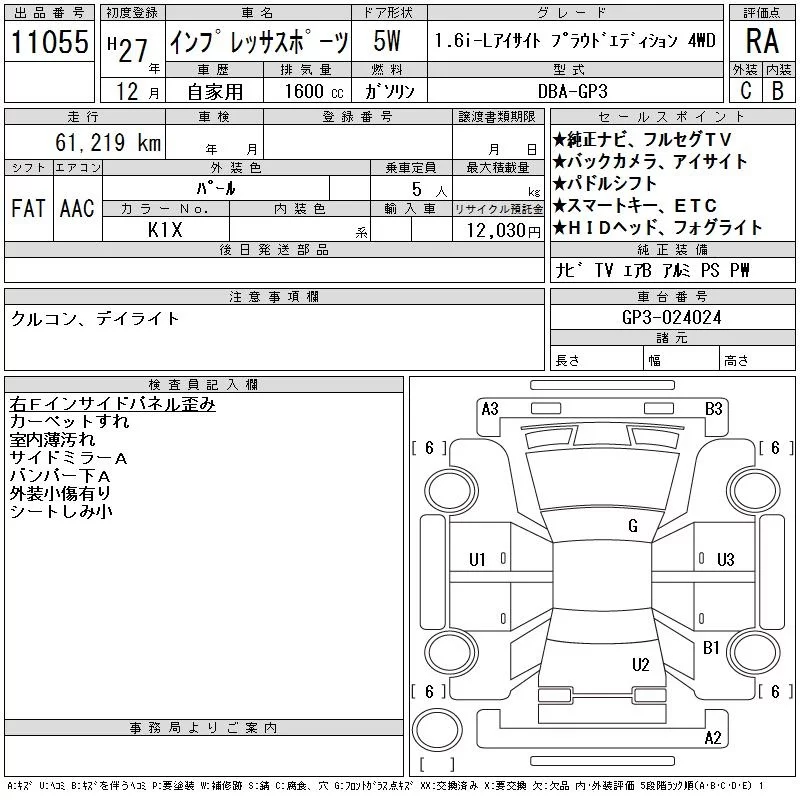The image size is (800, 800).
Task: Click the chassis number GP3-024024
Action: click(671, 317)
